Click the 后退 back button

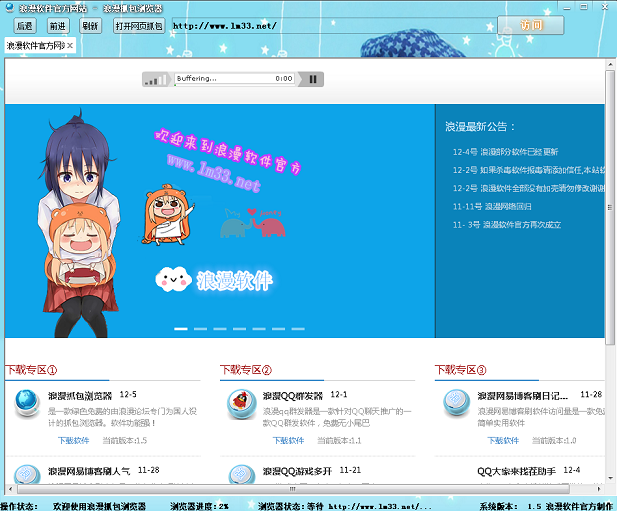(x=25, y=26)
